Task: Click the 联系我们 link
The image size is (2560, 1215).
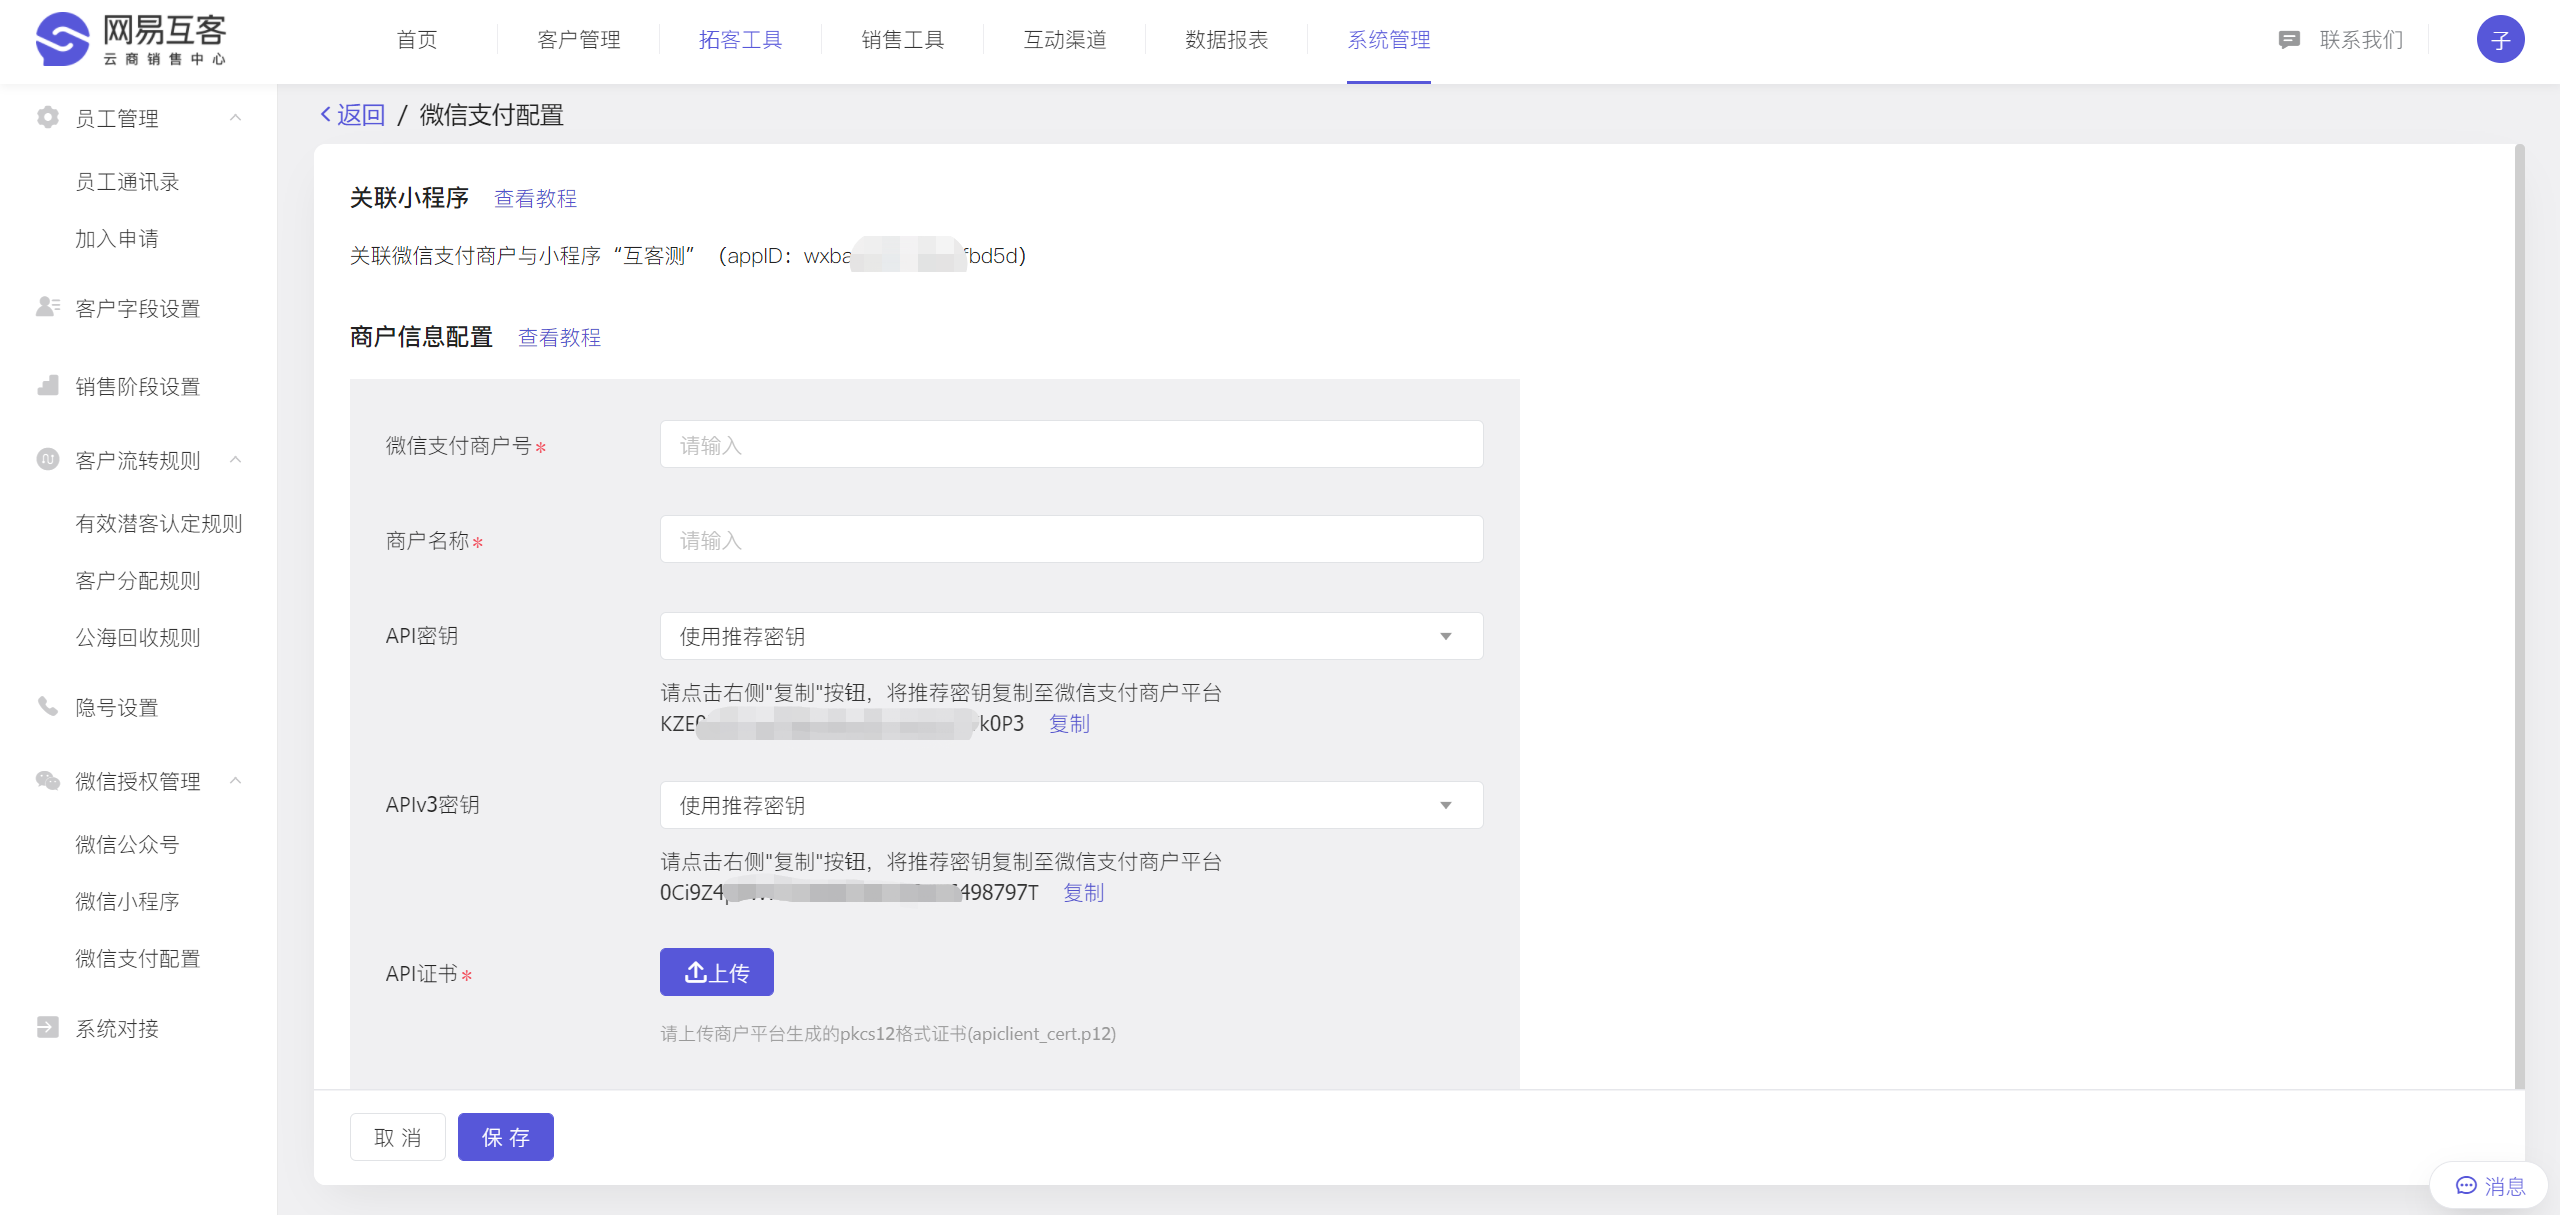Action: pyautogui.click(x=2361, y=40)
